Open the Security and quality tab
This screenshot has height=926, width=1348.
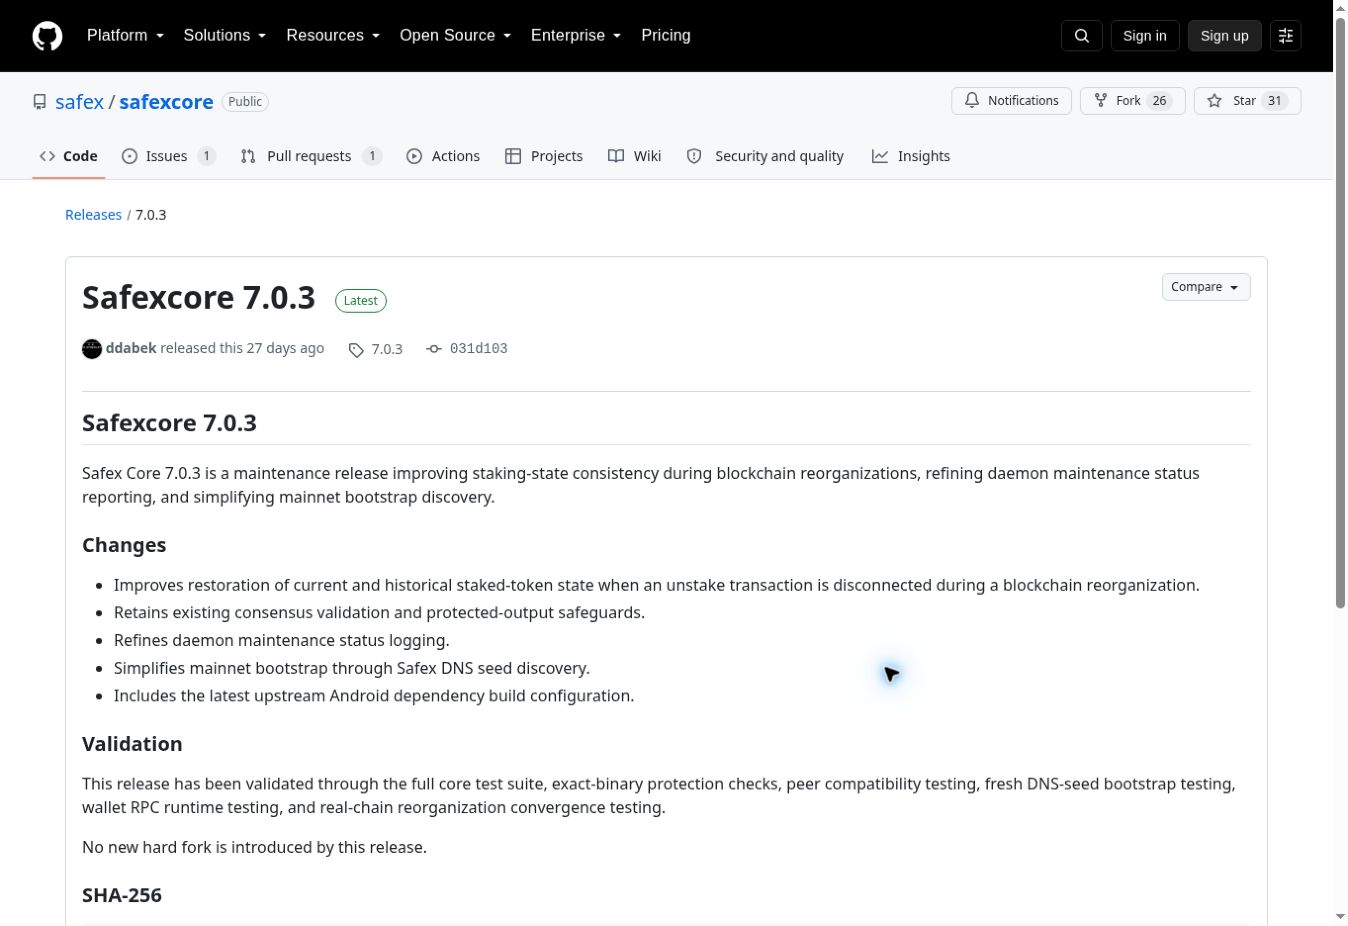tap(765, 156)
